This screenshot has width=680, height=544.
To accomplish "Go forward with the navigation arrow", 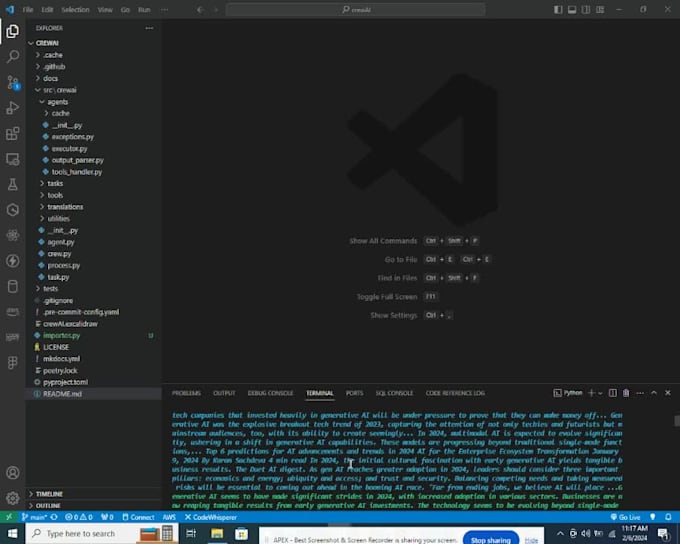I will 216,10.
